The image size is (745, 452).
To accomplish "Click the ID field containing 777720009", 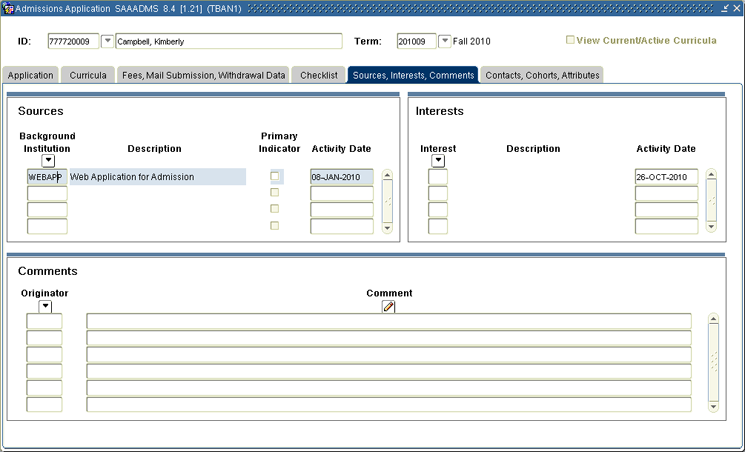I will pyautogui.click(x=73, y=41).
